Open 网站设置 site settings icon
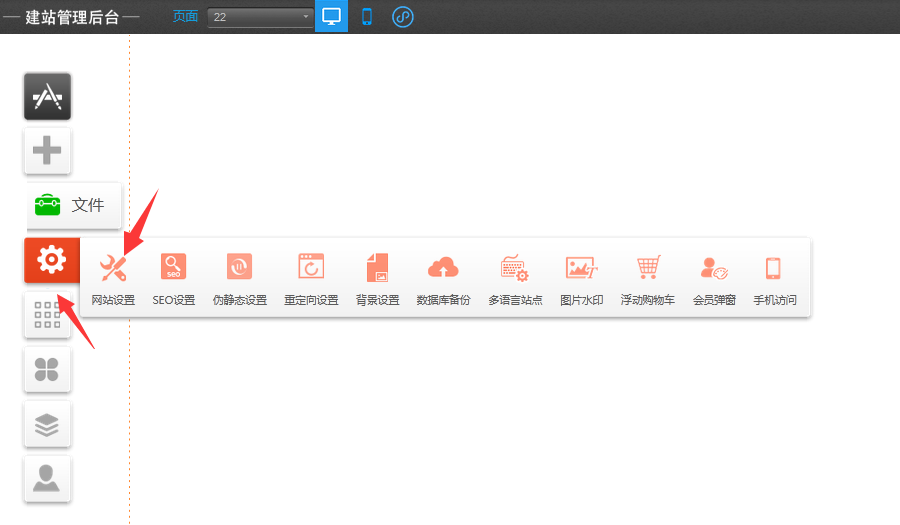Image resolution: width=900 pixels, height=525 pixels. coord(113,277)
